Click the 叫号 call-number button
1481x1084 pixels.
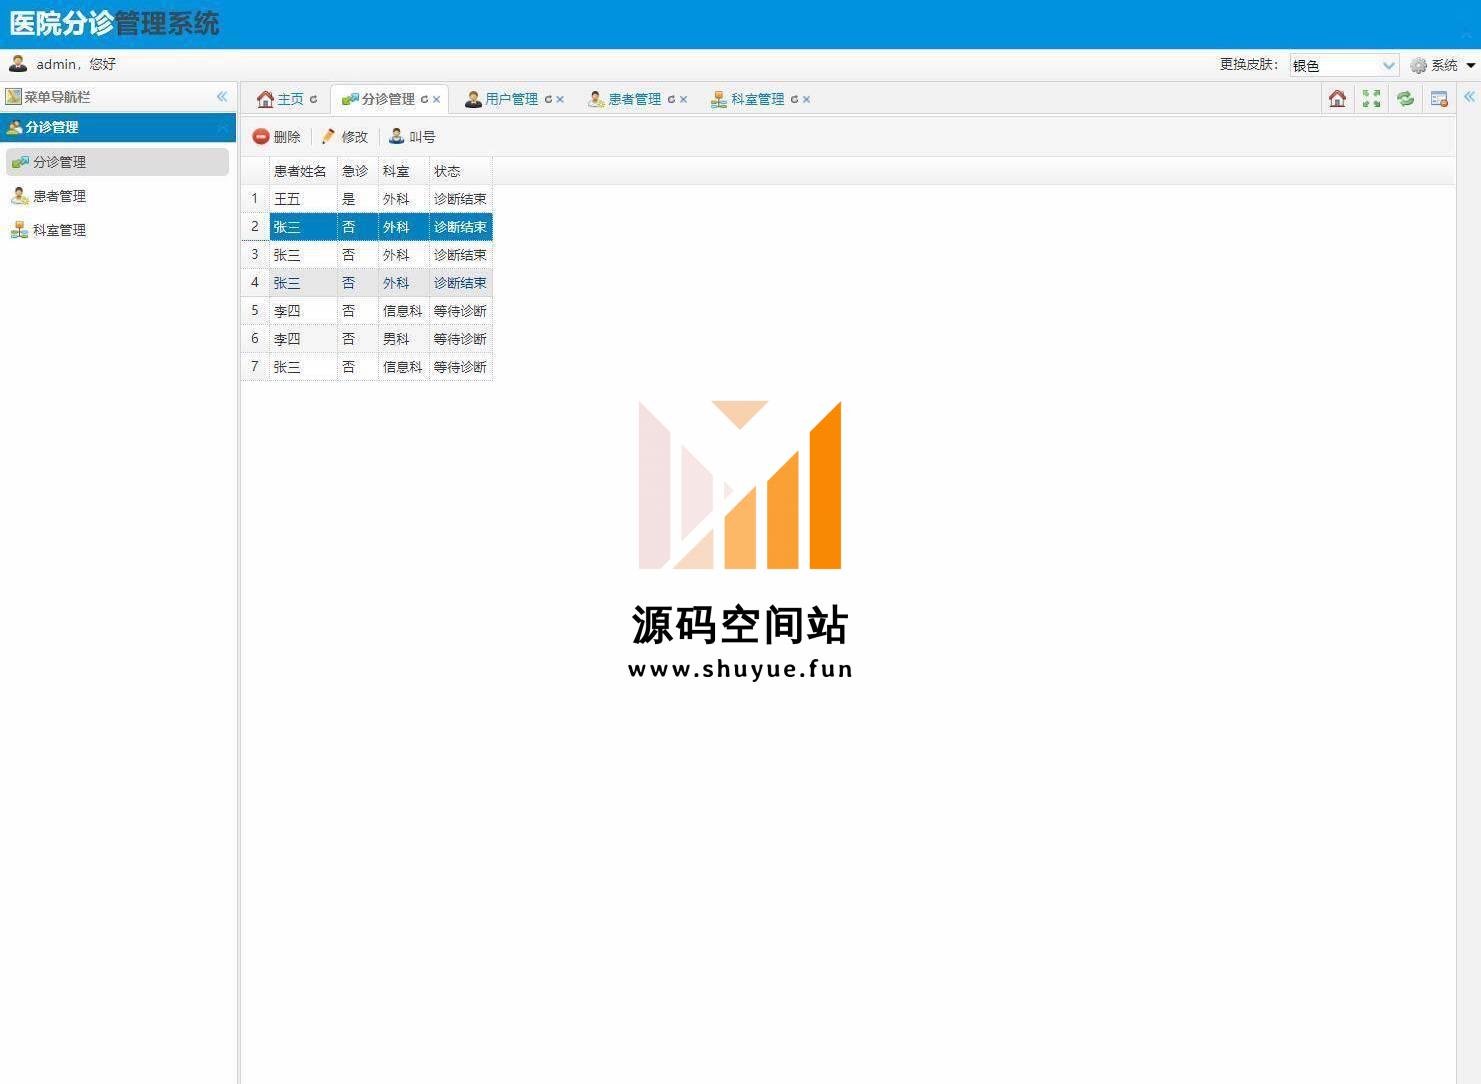tap(412, 137)
